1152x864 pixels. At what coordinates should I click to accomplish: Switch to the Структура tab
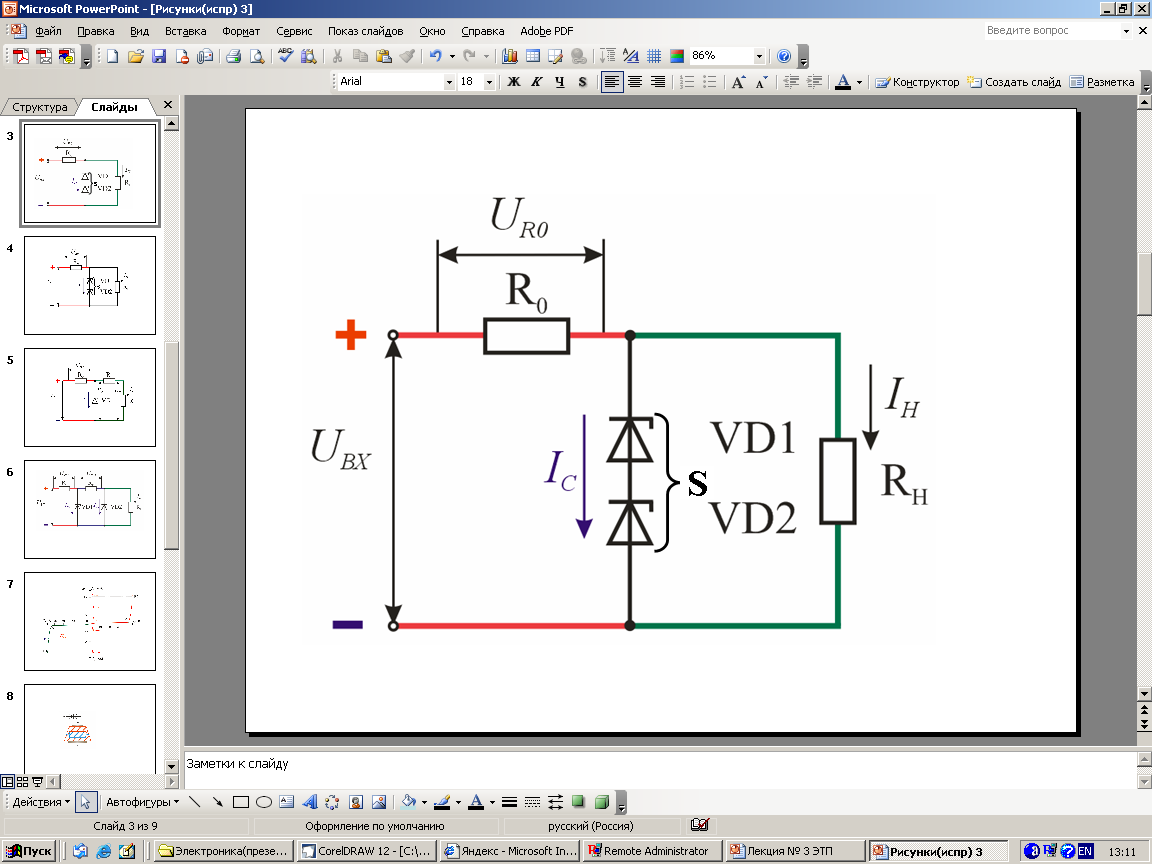(40, 107)
